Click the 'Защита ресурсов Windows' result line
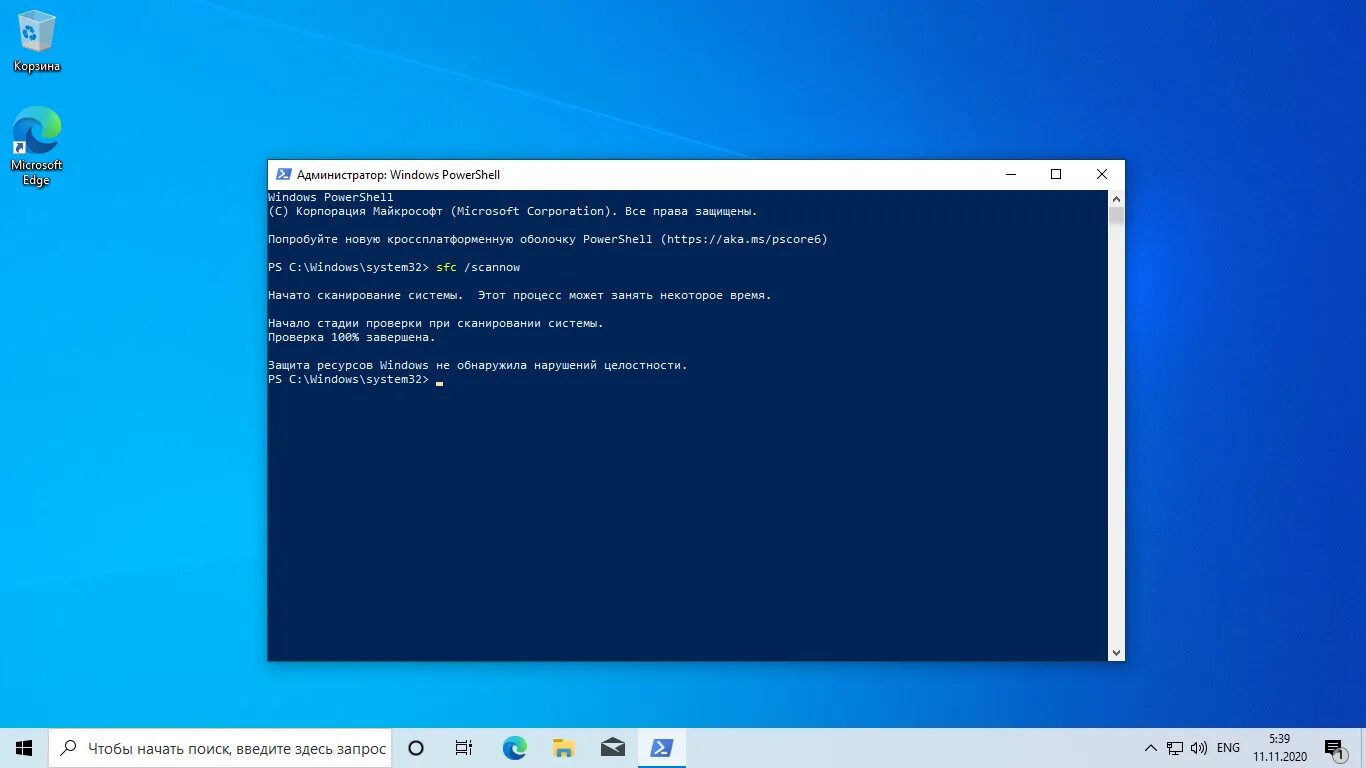The width and height of the screenshot is (1366, 768). pos(478,366)
